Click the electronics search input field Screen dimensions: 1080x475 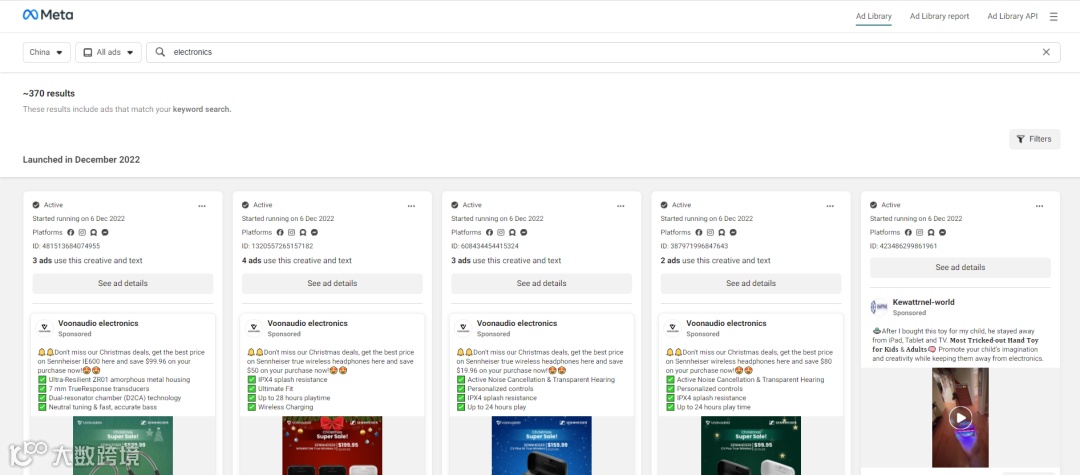point(603,52)
